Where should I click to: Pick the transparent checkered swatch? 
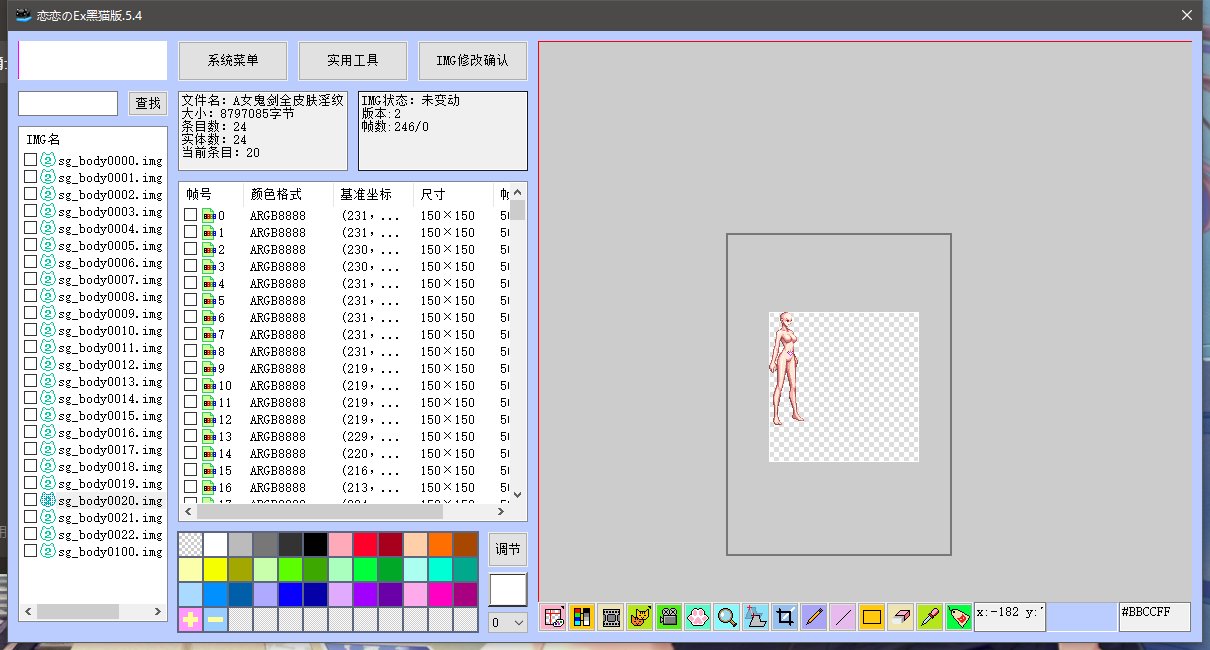pos(190,544)
